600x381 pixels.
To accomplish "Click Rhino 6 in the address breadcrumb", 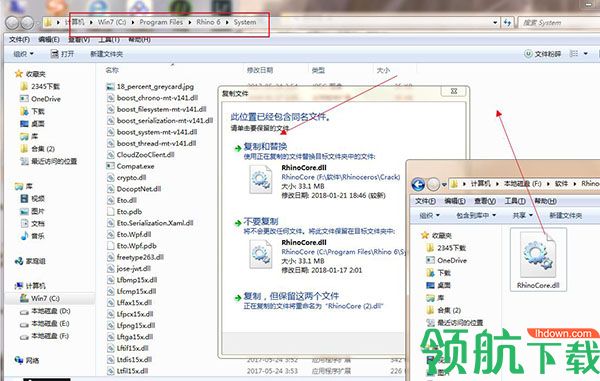I will (209, 22).
